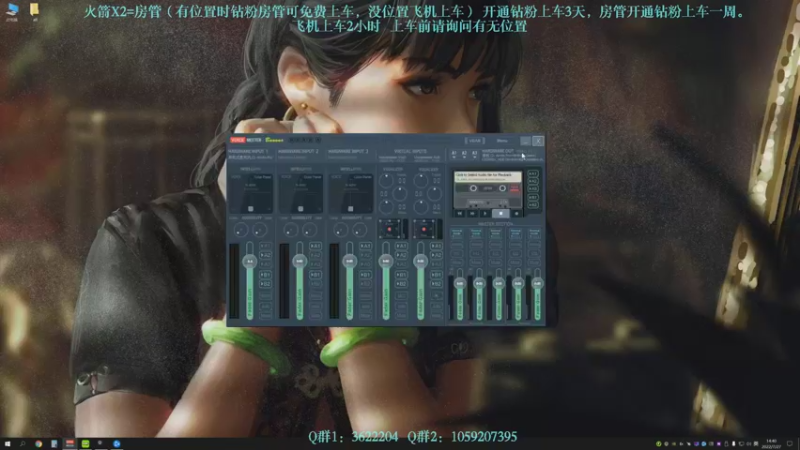Fast forward the cassette player
800x450 pixels.
pyautogui.click(x=472, y=213)
